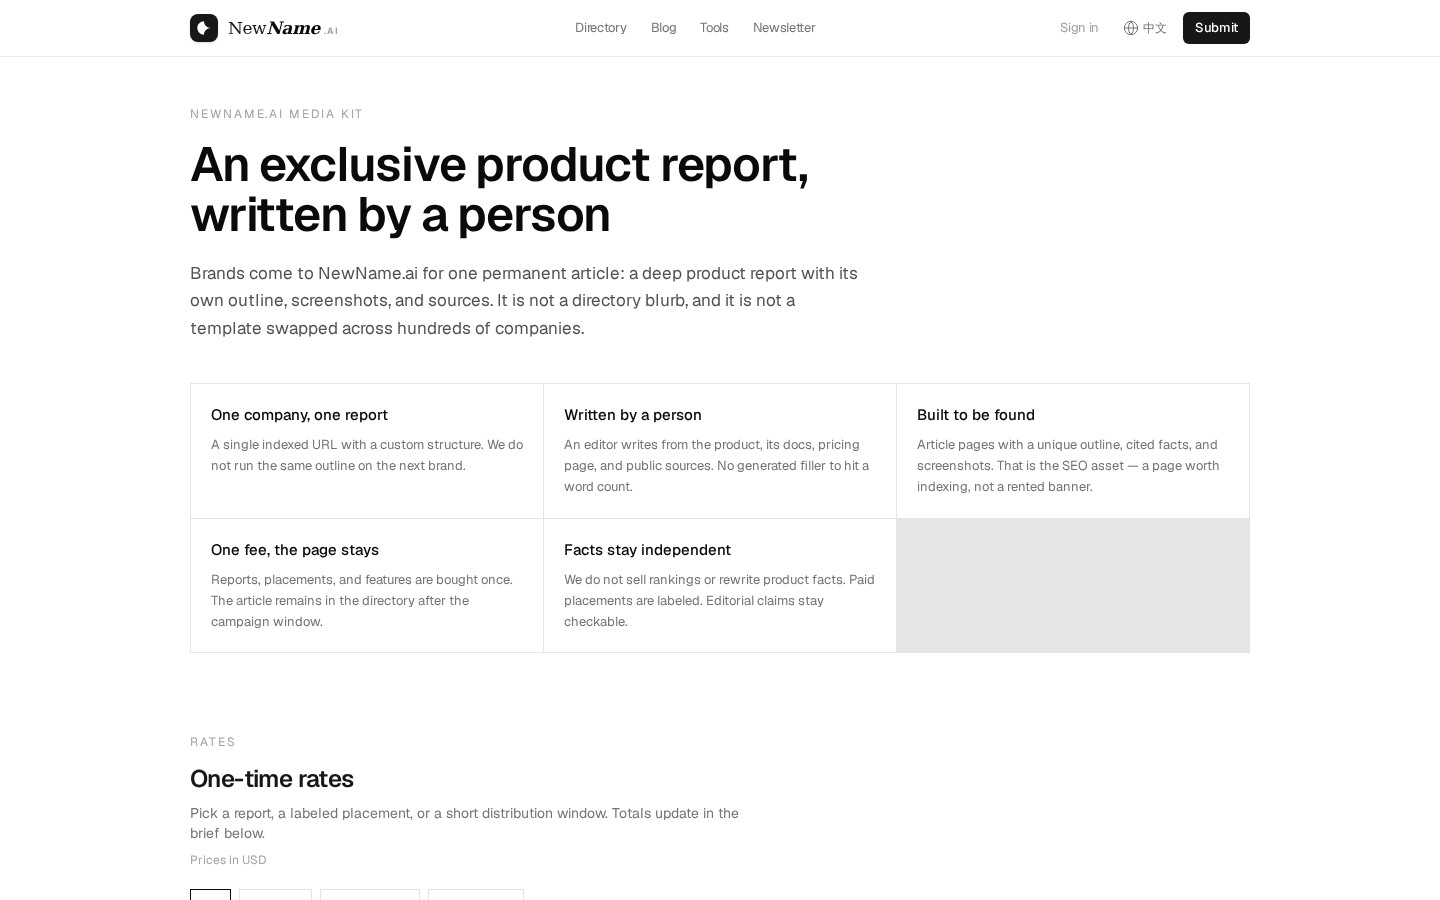Open the Blog nav item
This screenshot has width=1440, height=900.
[664, 28]
